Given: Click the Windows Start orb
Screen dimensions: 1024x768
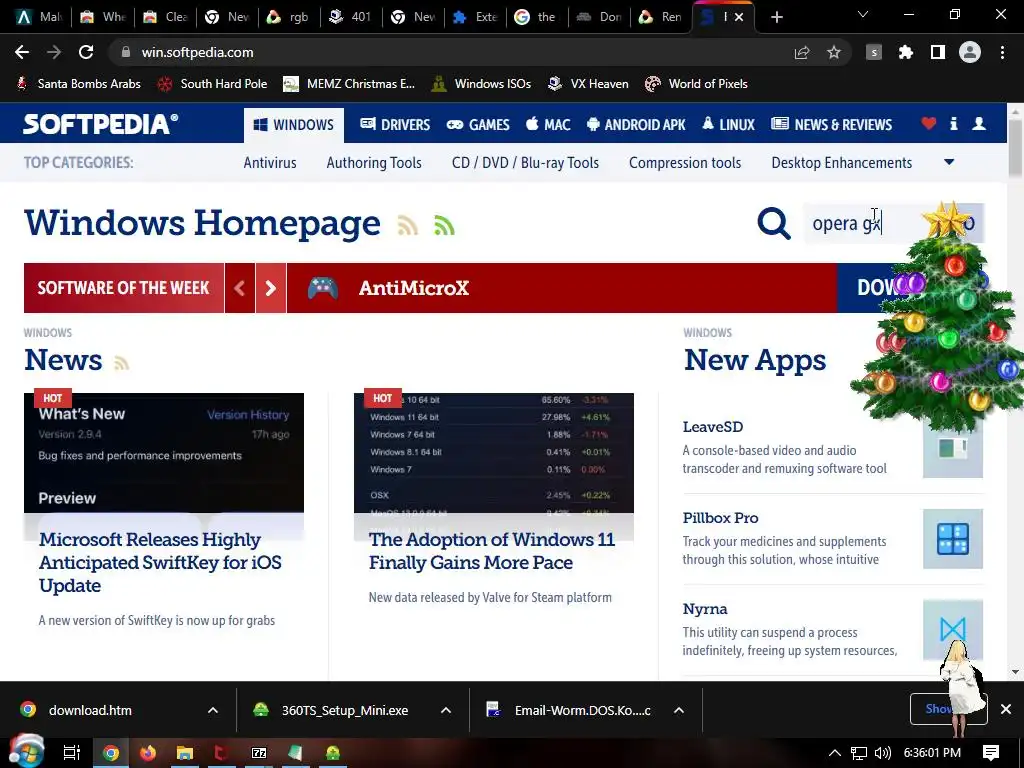Looking at the screenshot, I should click(26, 751).
